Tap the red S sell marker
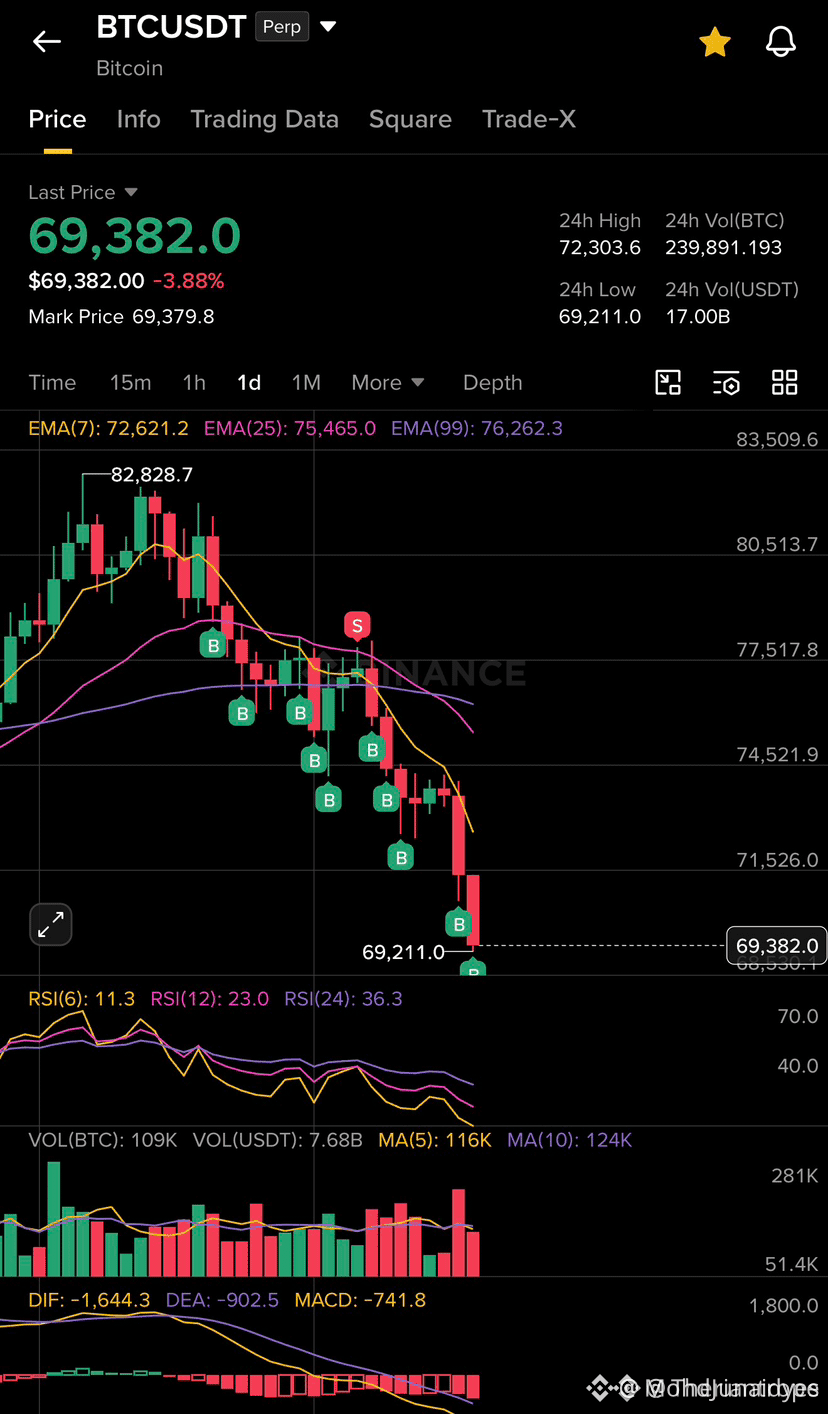 [357, 626]
